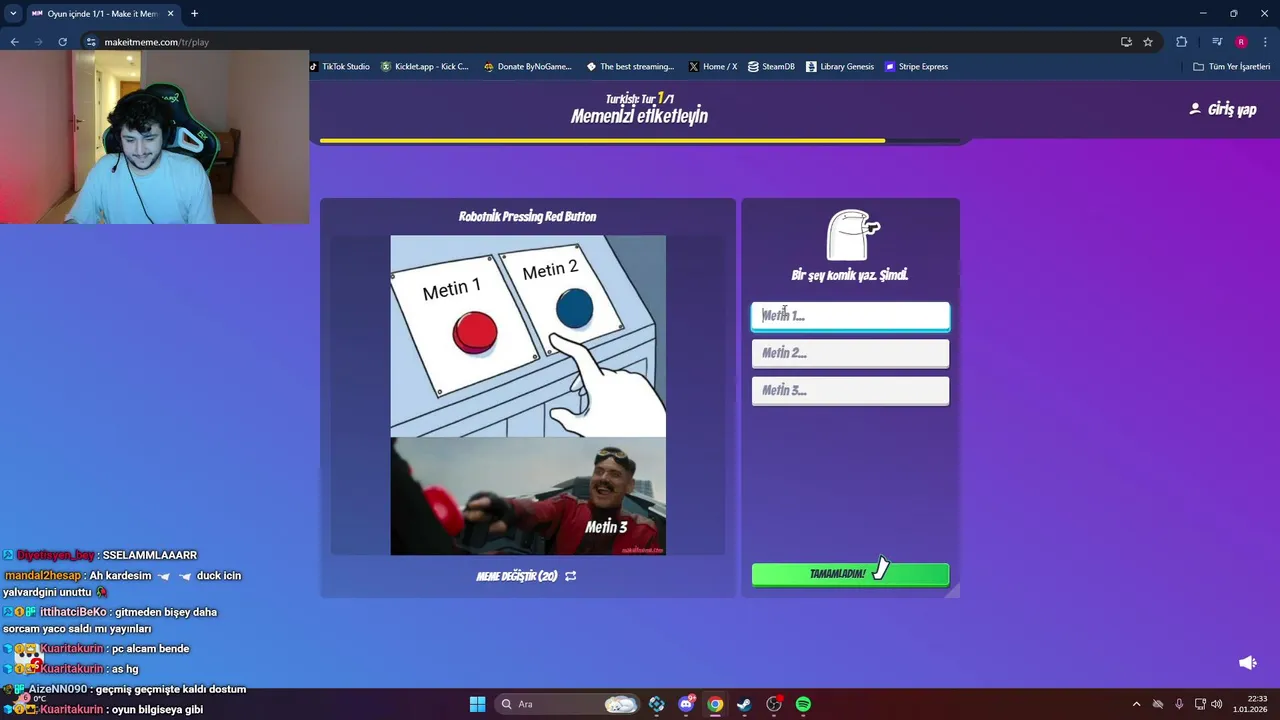Open the media controls icon in Chrome toolbar
This screenshot has height=720, width=1280.
click(1217, 42)
